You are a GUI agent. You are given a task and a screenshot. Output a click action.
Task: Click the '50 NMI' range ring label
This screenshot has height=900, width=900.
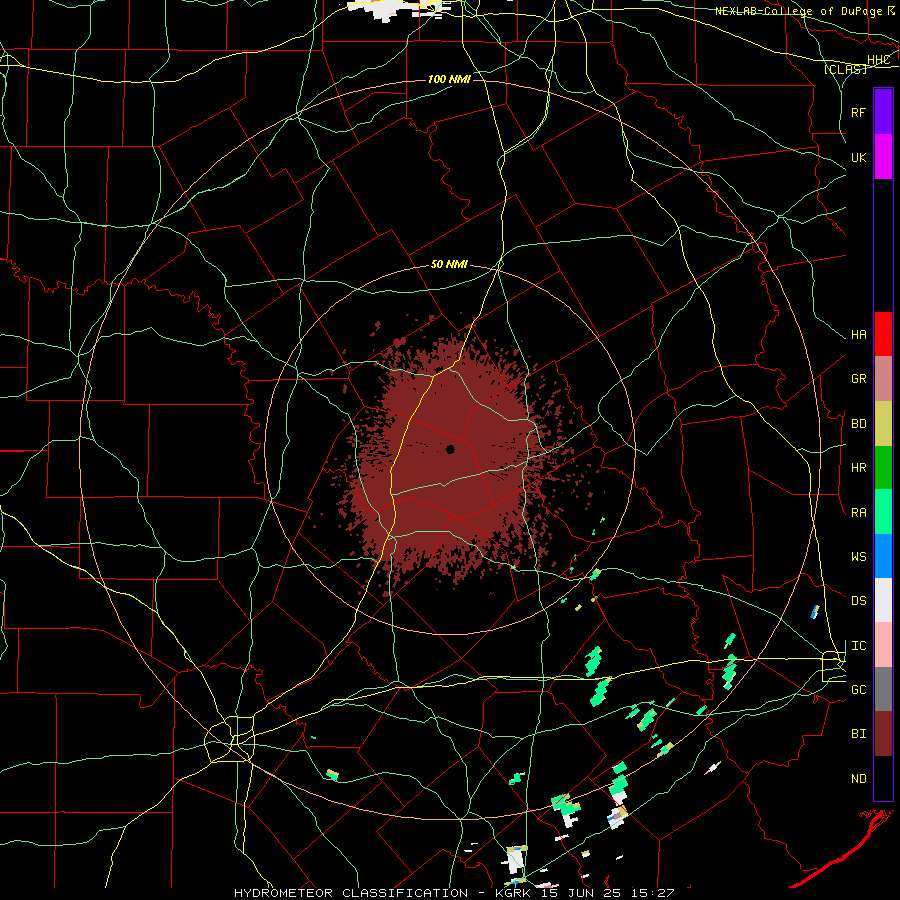tap(449, 264)
